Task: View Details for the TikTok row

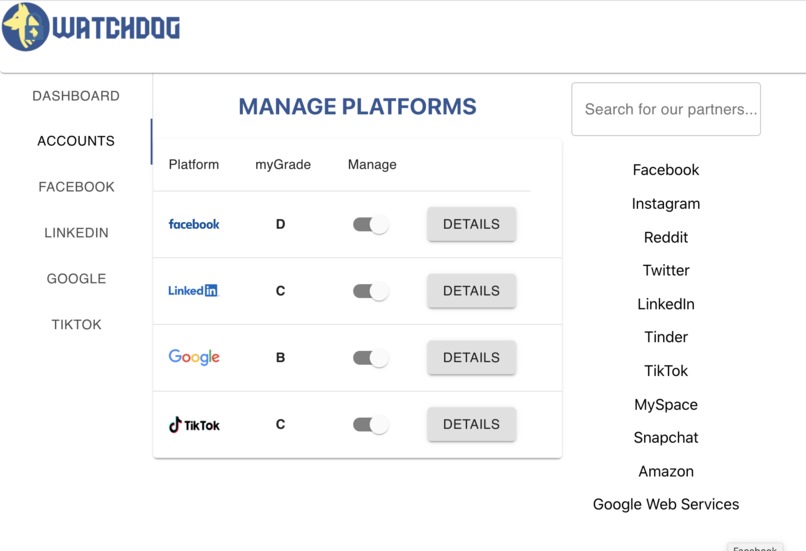Action: 471,424
